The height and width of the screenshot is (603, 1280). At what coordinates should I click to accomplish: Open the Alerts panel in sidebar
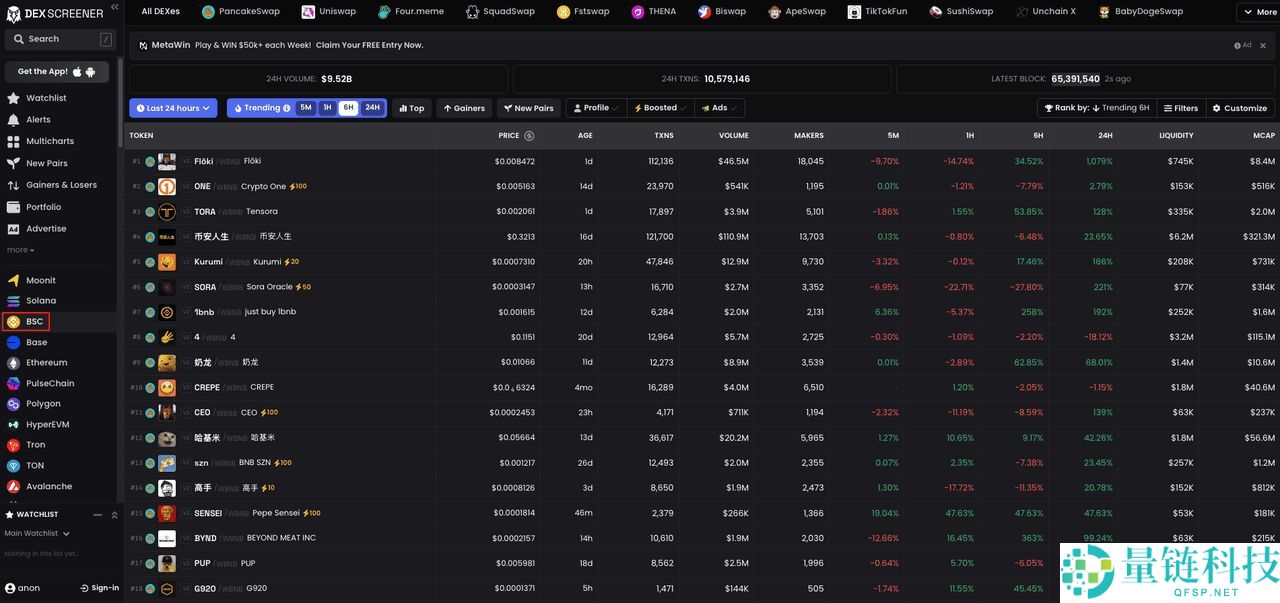click(38, 118)
